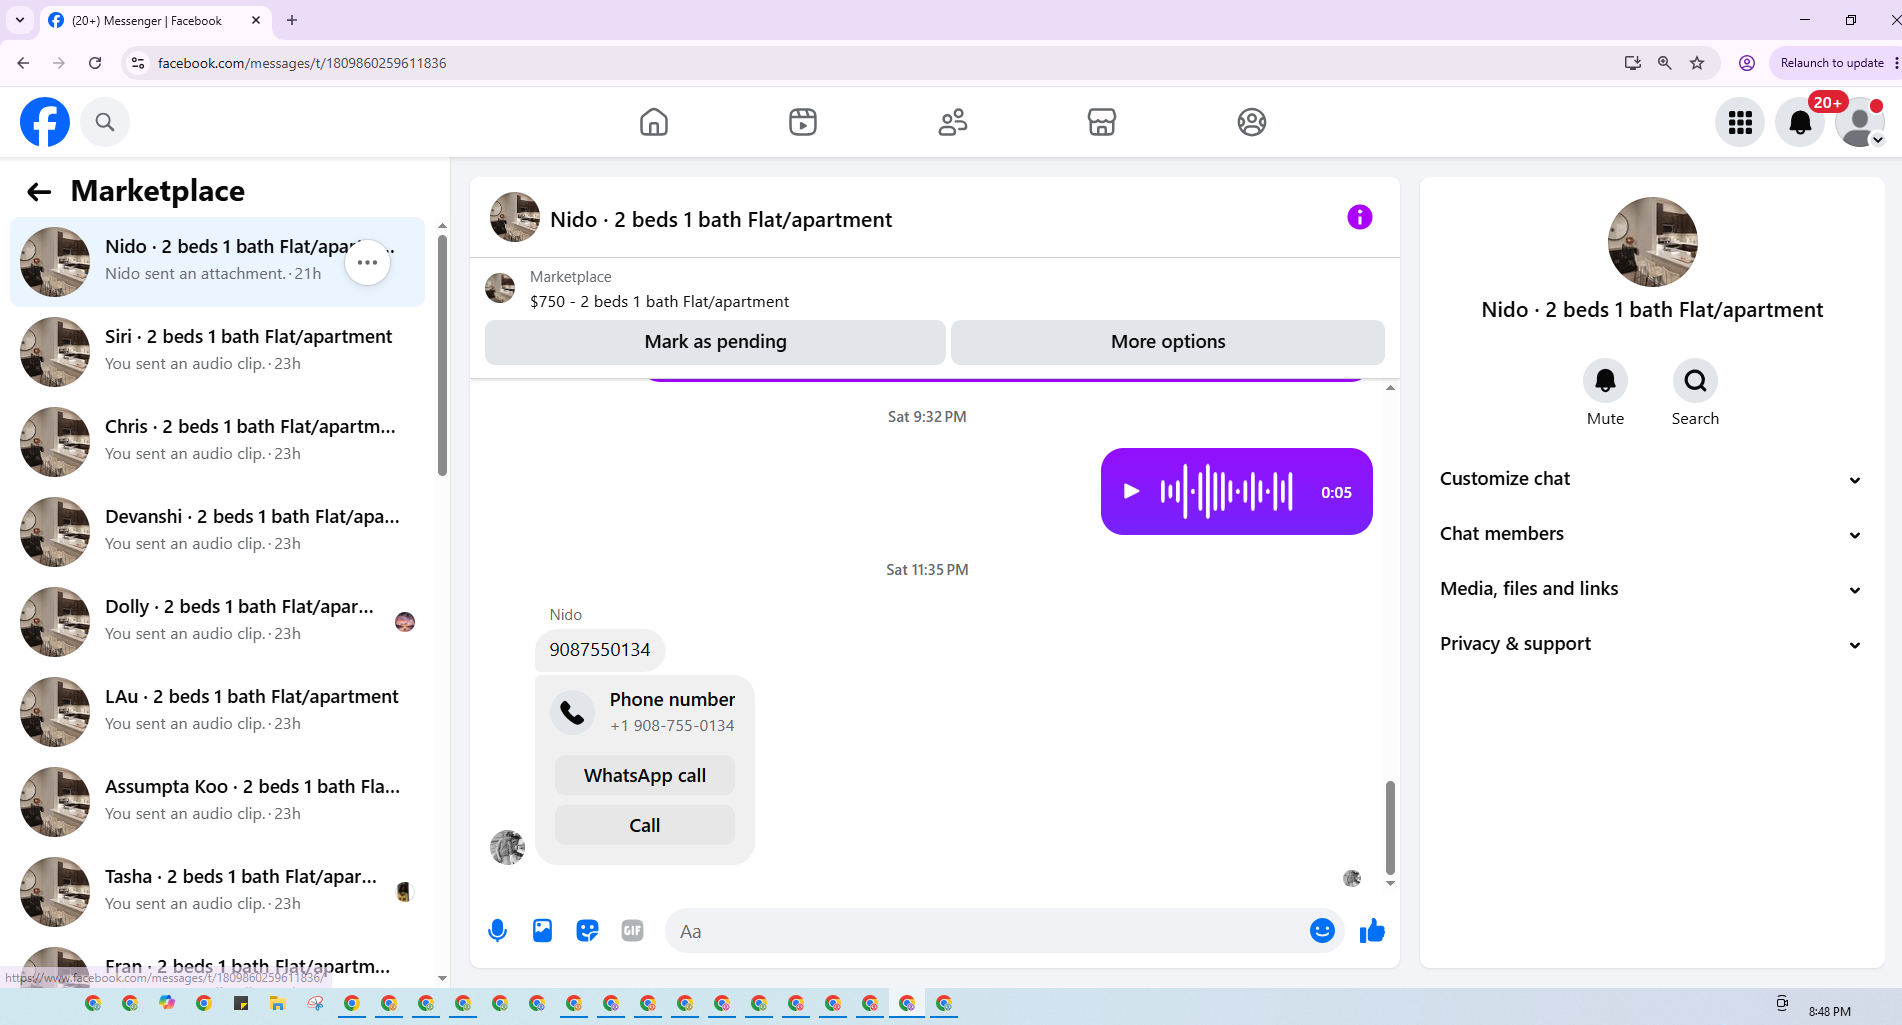The height and width of the screenshot is (1025, 1902).
Task: Open the Siri flat conversation
Action: 217,352
